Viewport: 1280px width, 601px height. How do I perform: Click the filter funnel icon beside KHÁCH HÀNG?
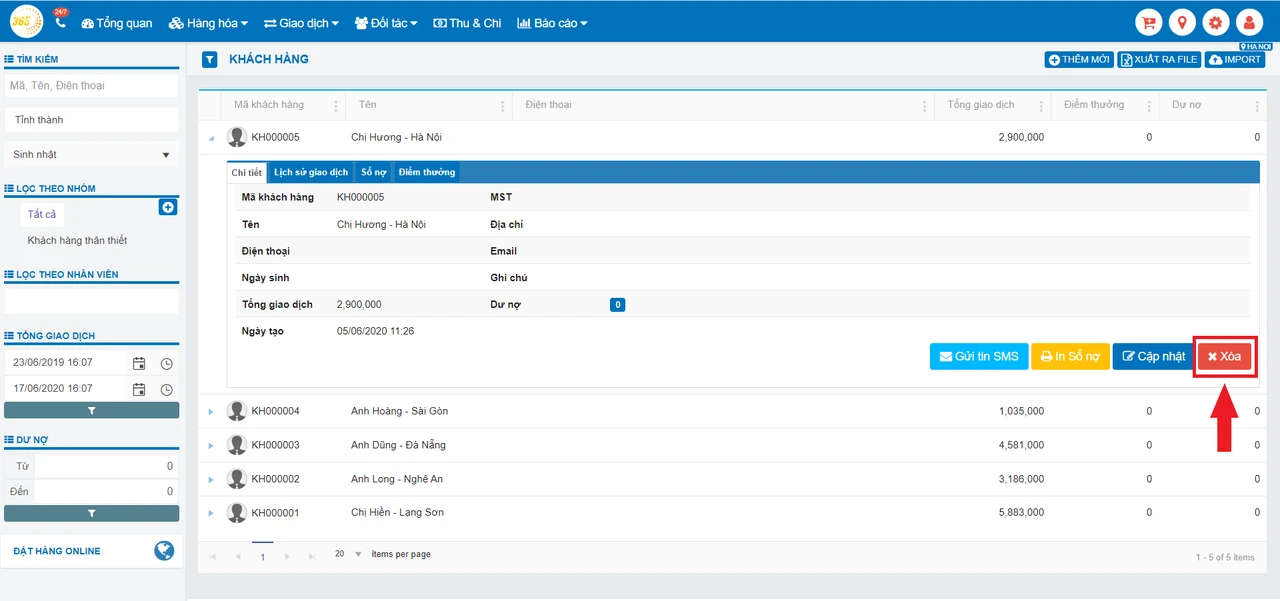tap(210, 59)
